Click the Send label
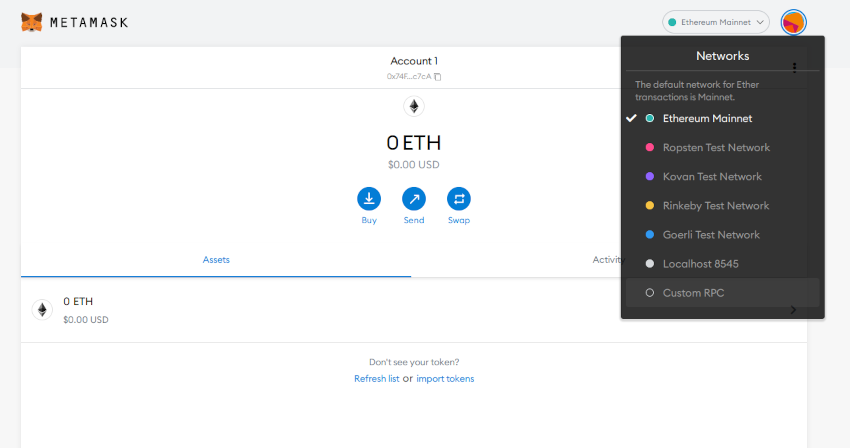 tap(414, 220)
